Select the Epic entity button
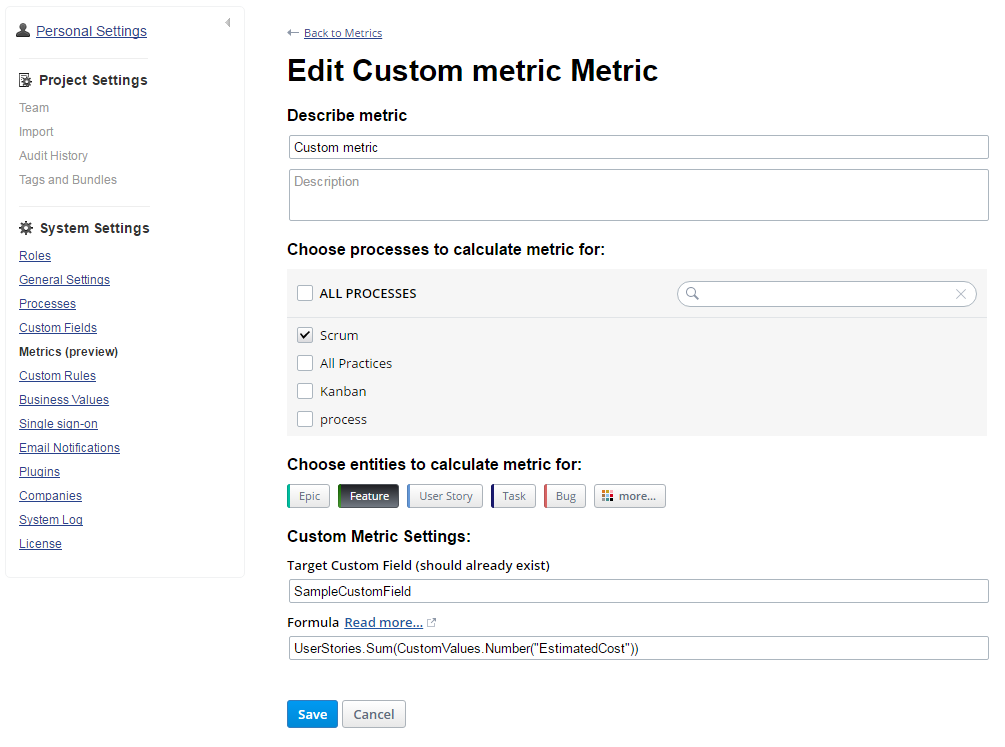 click(308, 495)
